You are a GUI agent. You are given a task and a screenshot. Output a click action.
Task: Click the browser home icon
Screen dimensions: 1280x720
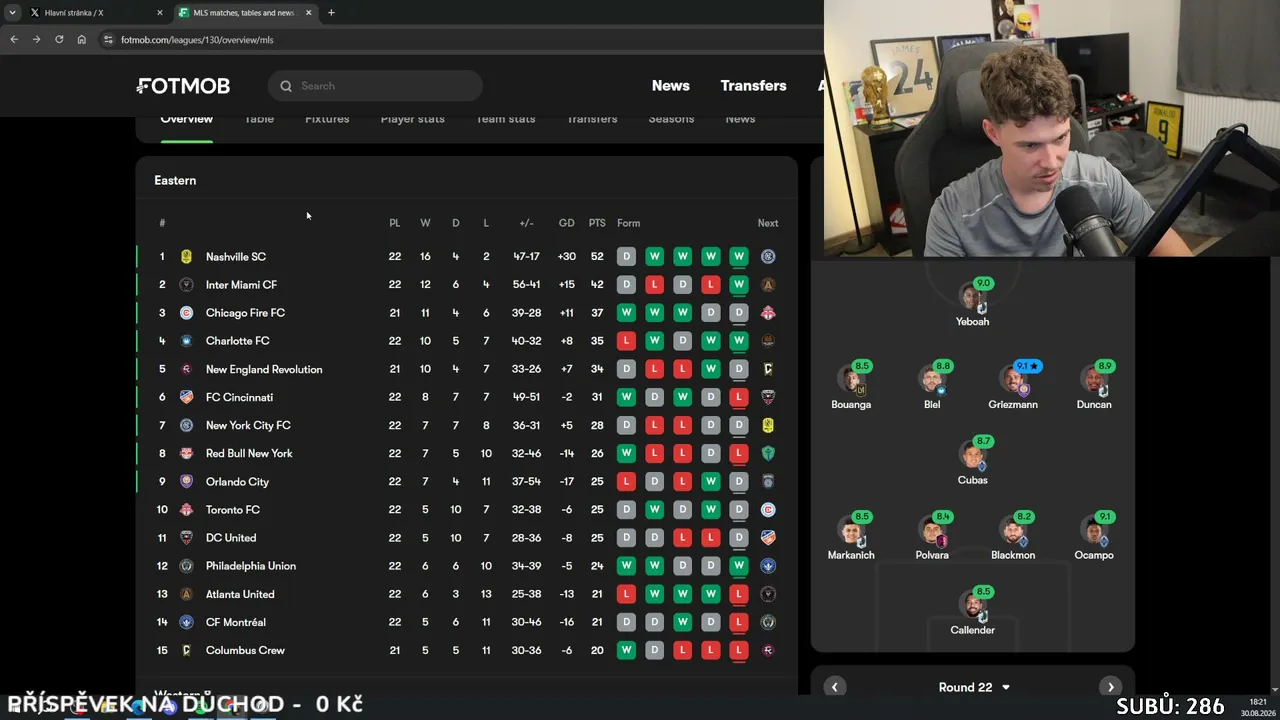[x=82, y=40]
